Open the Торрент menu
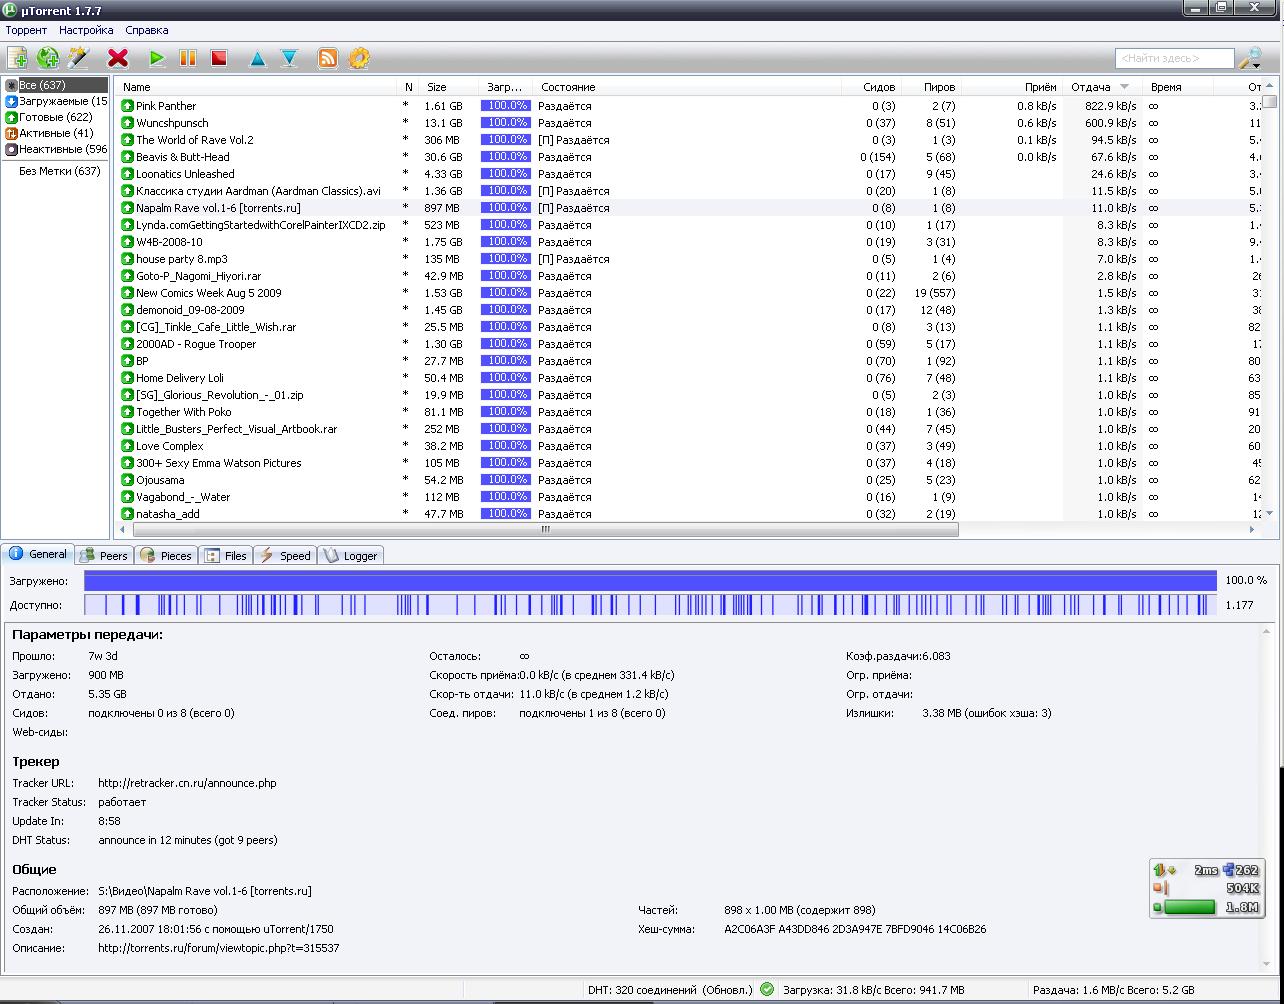 [x=26, y=30]
